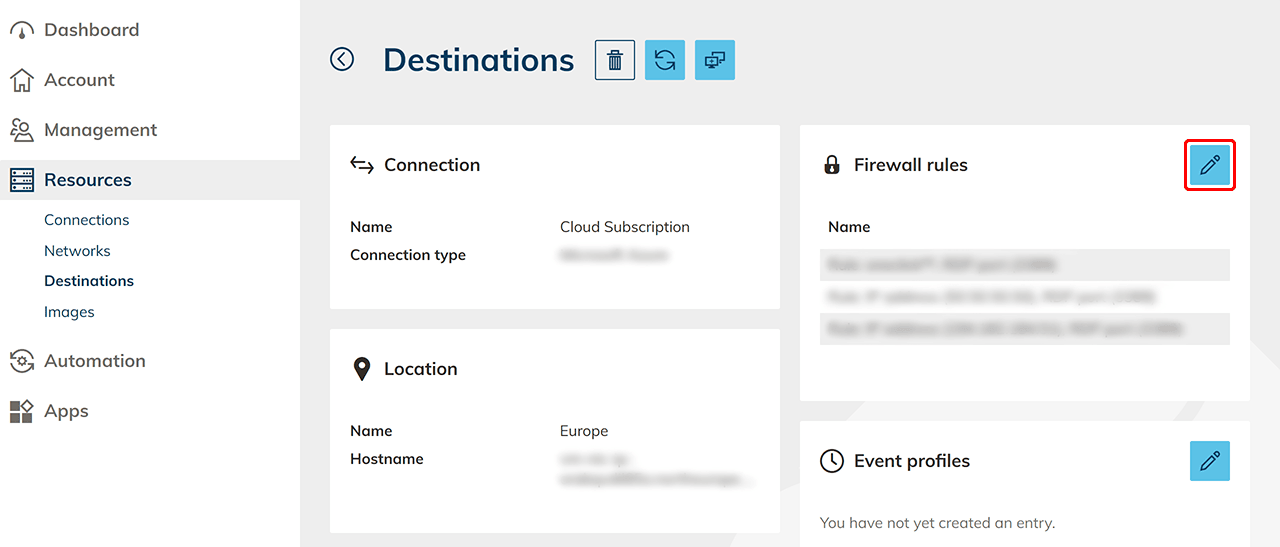Click the refresh sync icon button
This screenshot has width=1280, height=547.
665,60
